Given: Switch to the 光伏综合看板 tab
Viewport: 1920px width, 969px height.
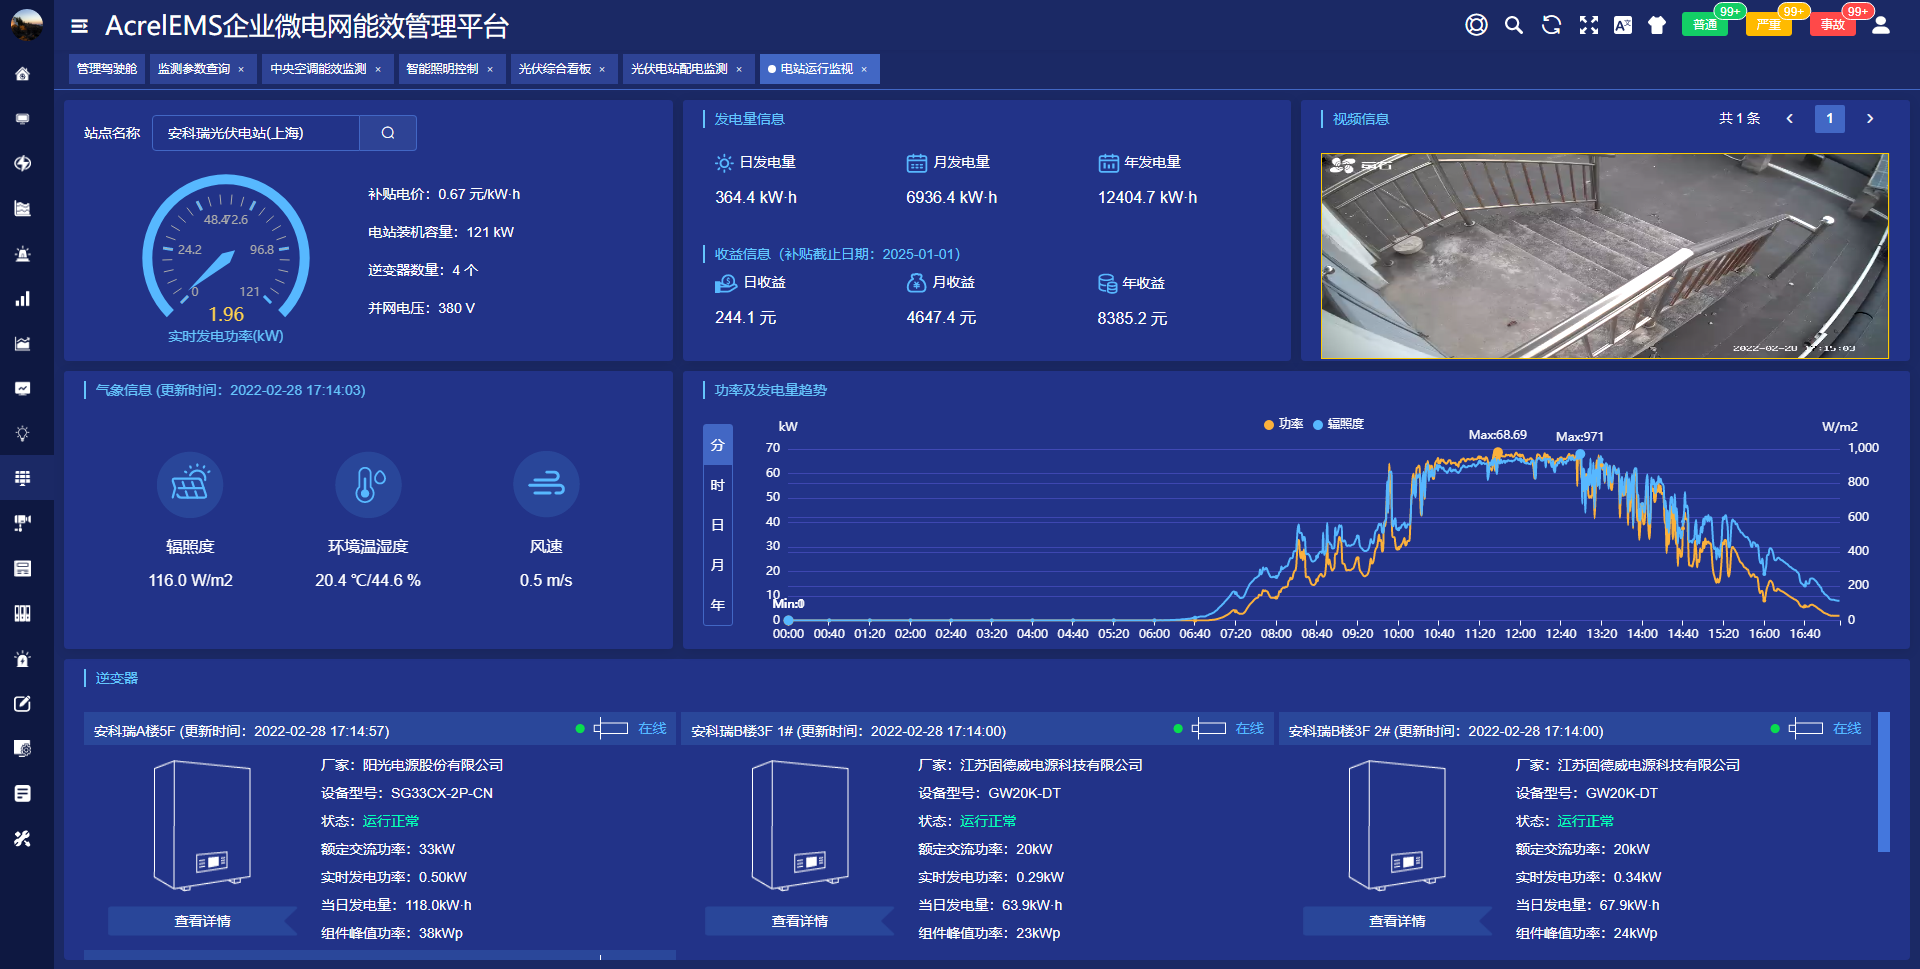Looking at the screenshot, I should click(x=555, y=69).
